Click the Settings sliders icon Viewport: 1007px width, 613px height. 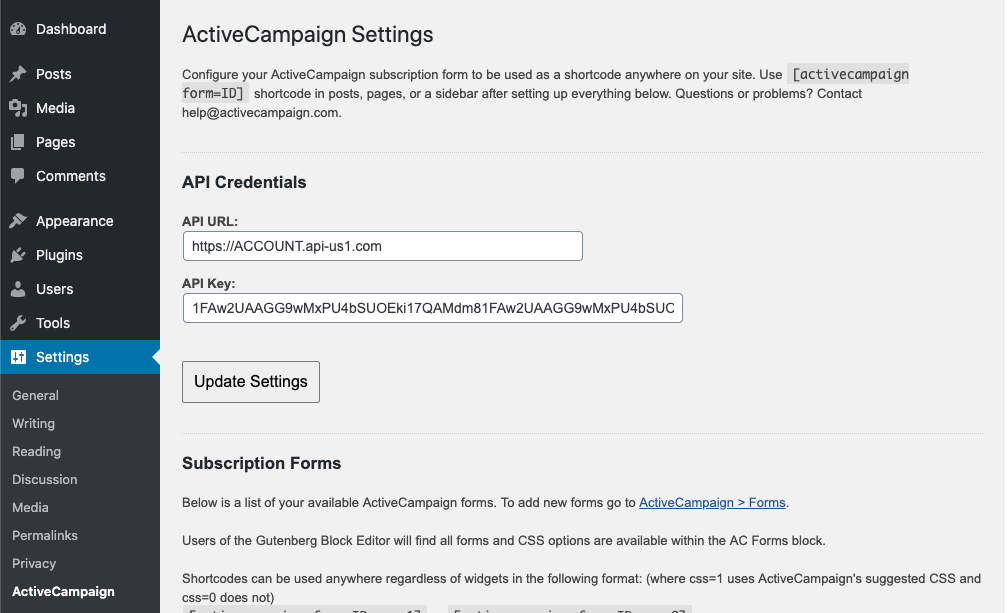[18, 357]
